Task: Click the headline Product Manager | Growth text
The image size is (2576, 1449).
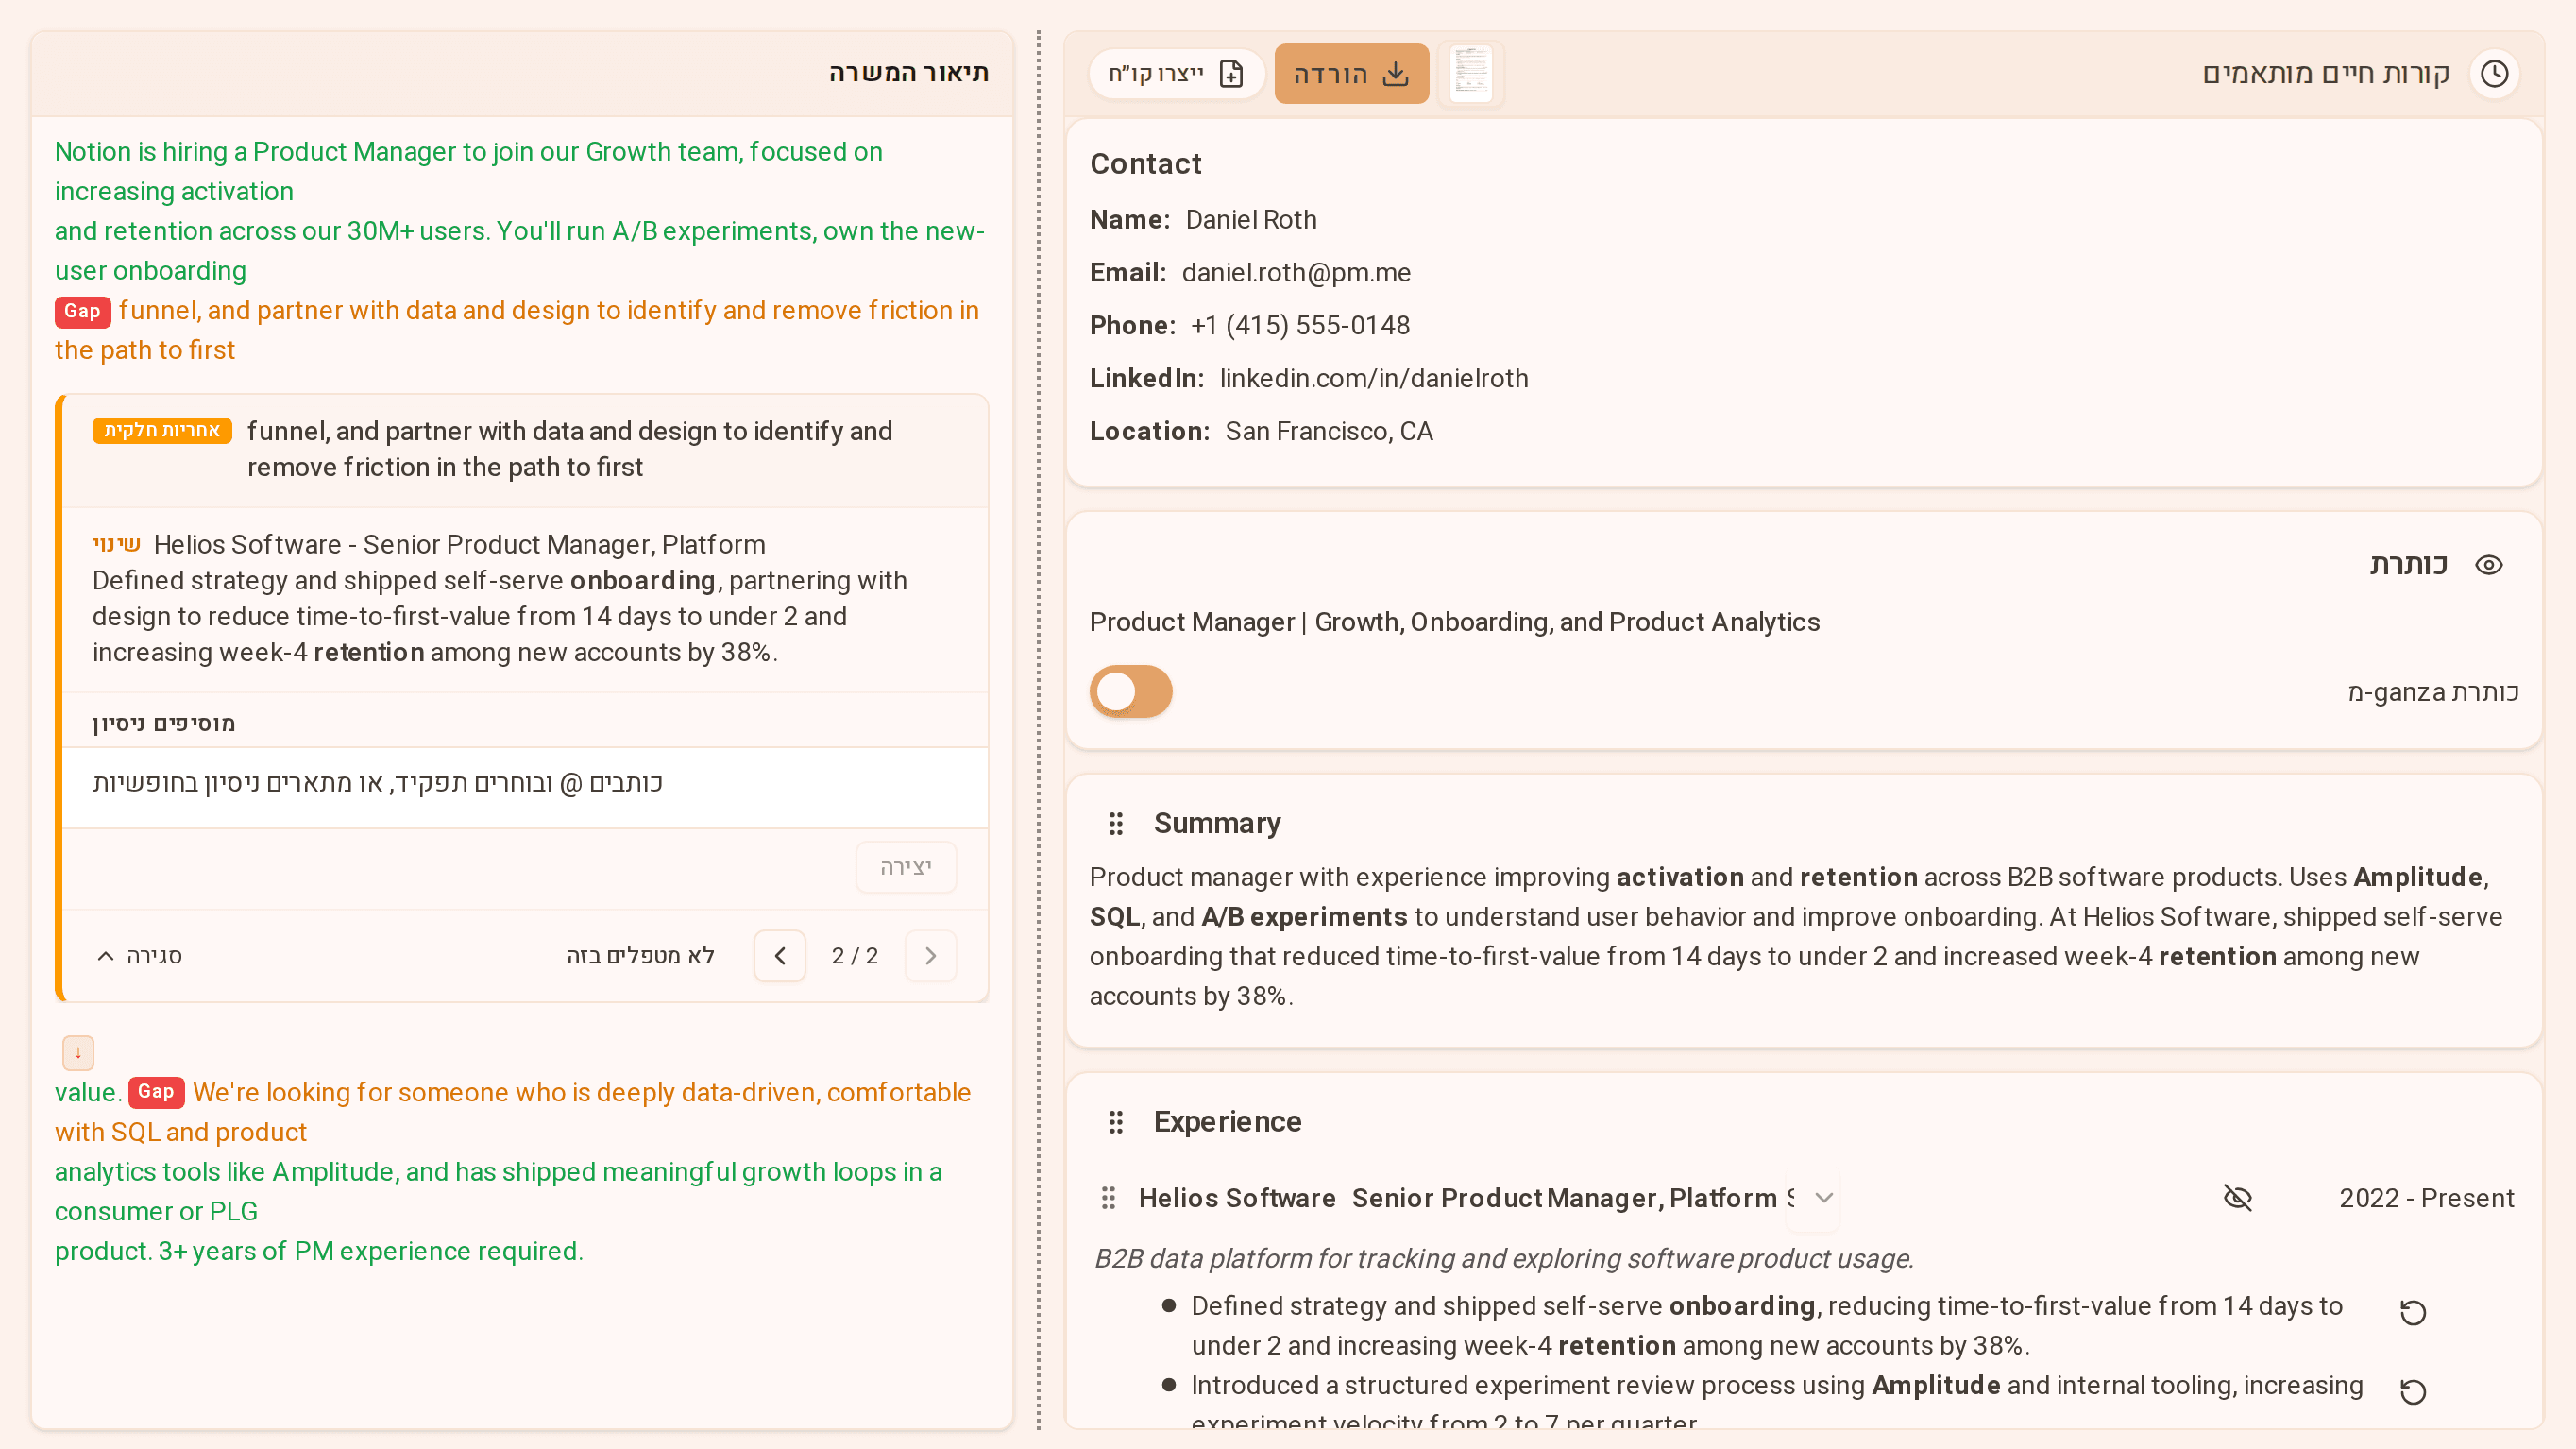Action: point(1454,622)
